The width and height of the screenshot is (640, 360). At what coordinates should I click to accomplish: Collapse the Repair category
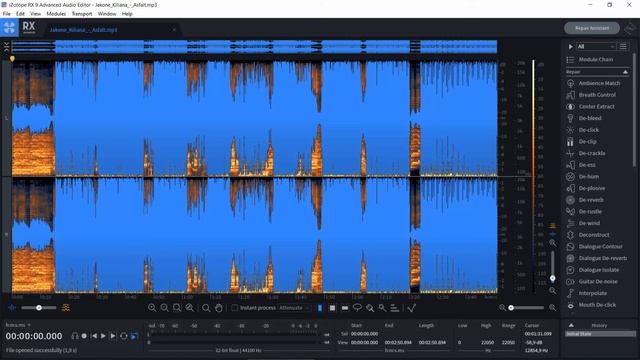click(x=625, y=72)
